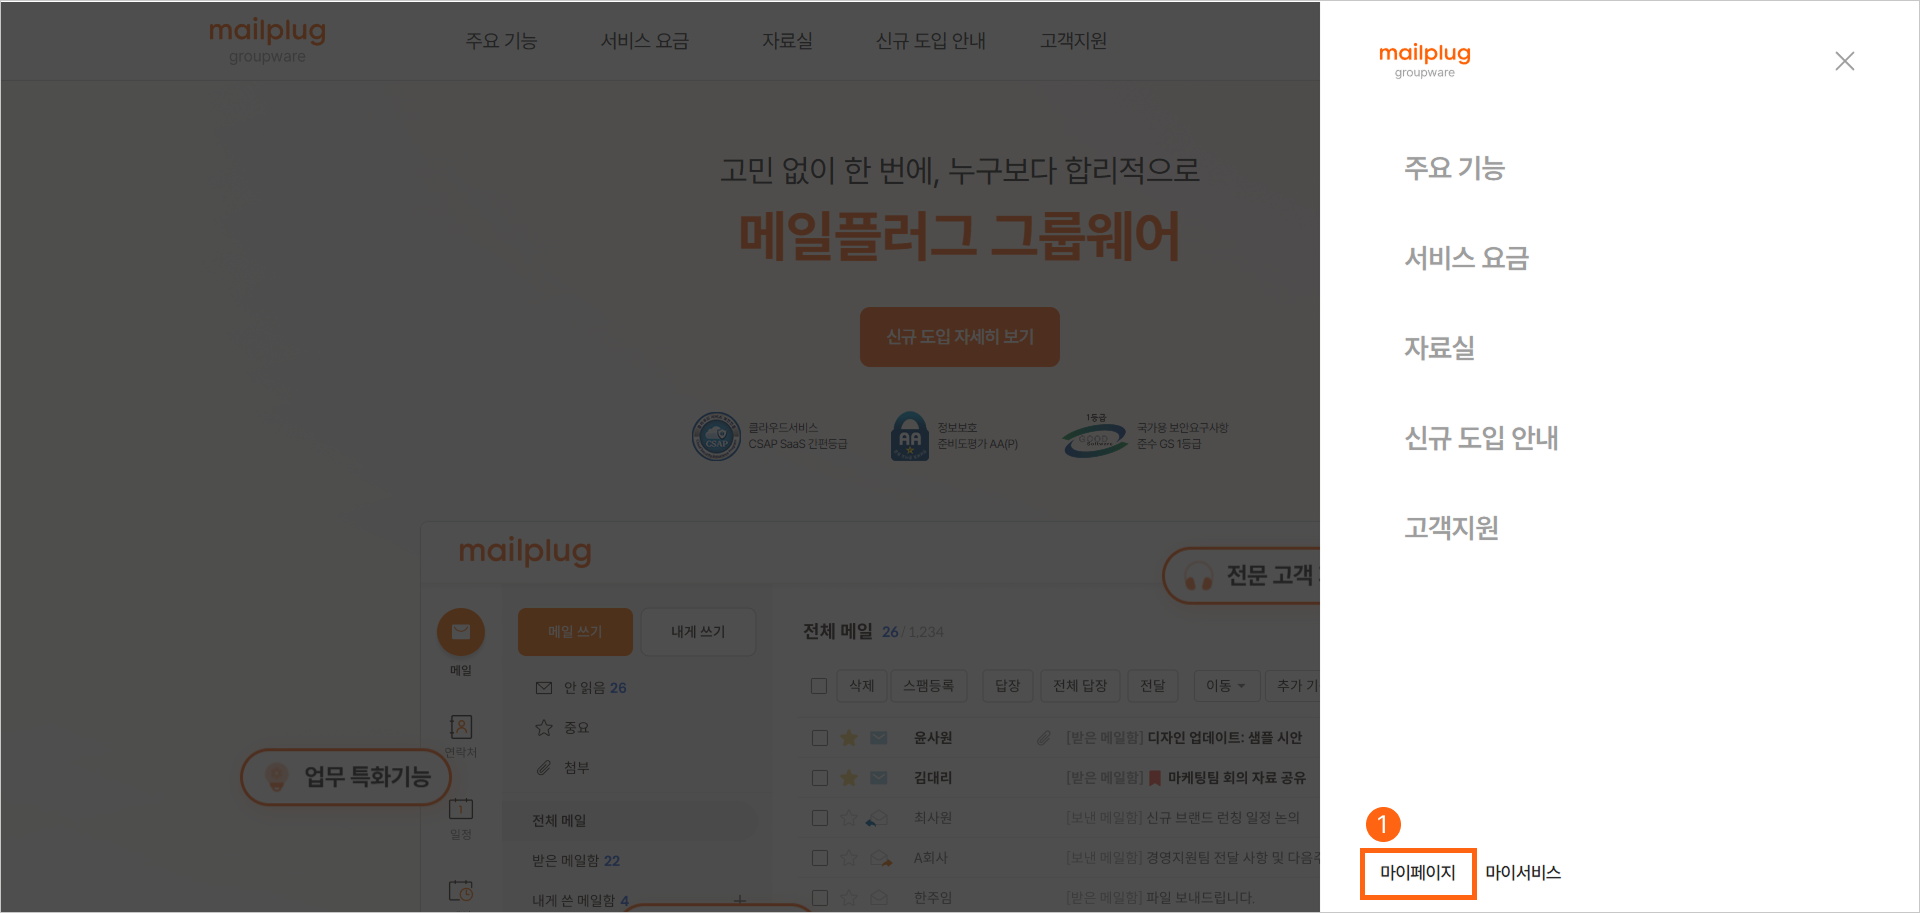
Task: Open the 받은 메일함 22 folder
Action: click(x=576, y=861)
